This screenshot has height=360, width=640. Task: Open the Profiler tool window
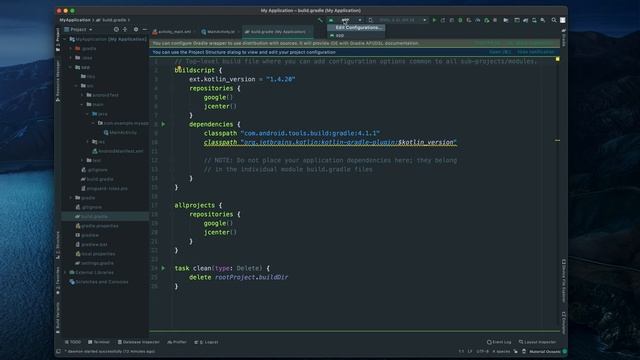coord(177,342)
